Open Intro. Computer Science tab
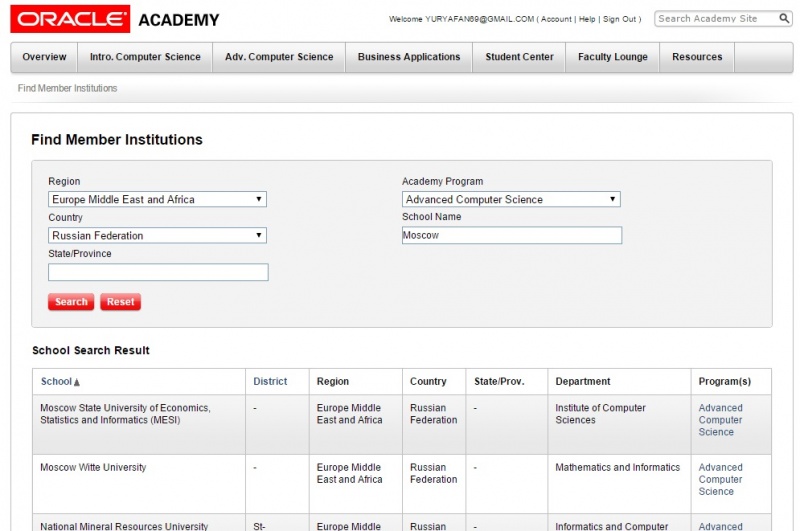Image resolution: width=800 pixels, height=531 pixels. tap(145, 57)
